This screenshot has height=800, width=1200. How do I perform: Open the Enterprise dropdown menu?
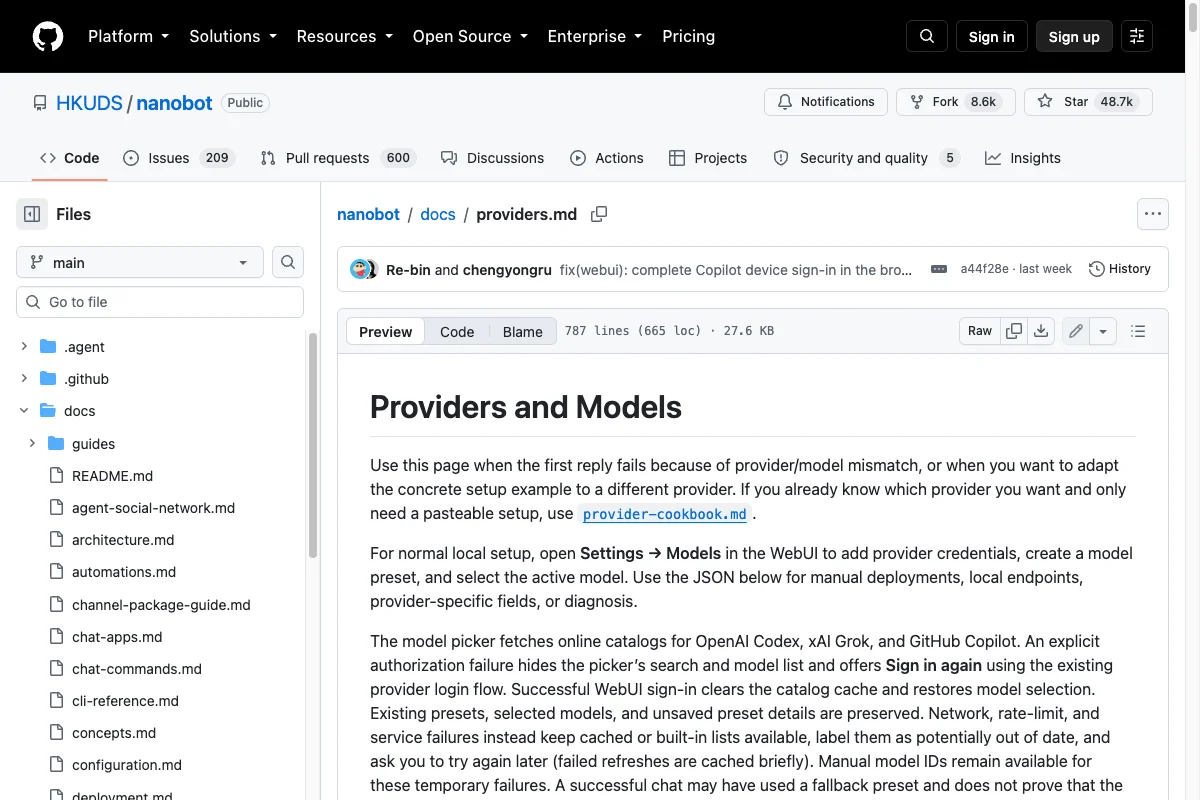595,36
